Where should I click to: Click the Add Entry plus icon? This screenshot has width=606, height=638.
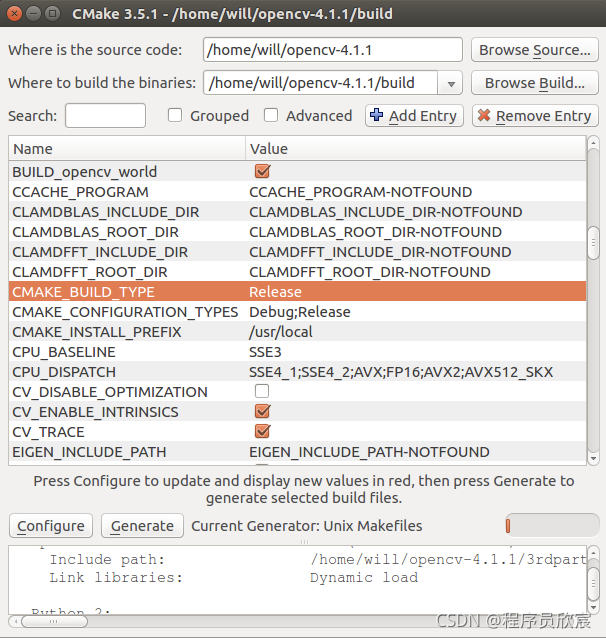(x=377, y=116)
